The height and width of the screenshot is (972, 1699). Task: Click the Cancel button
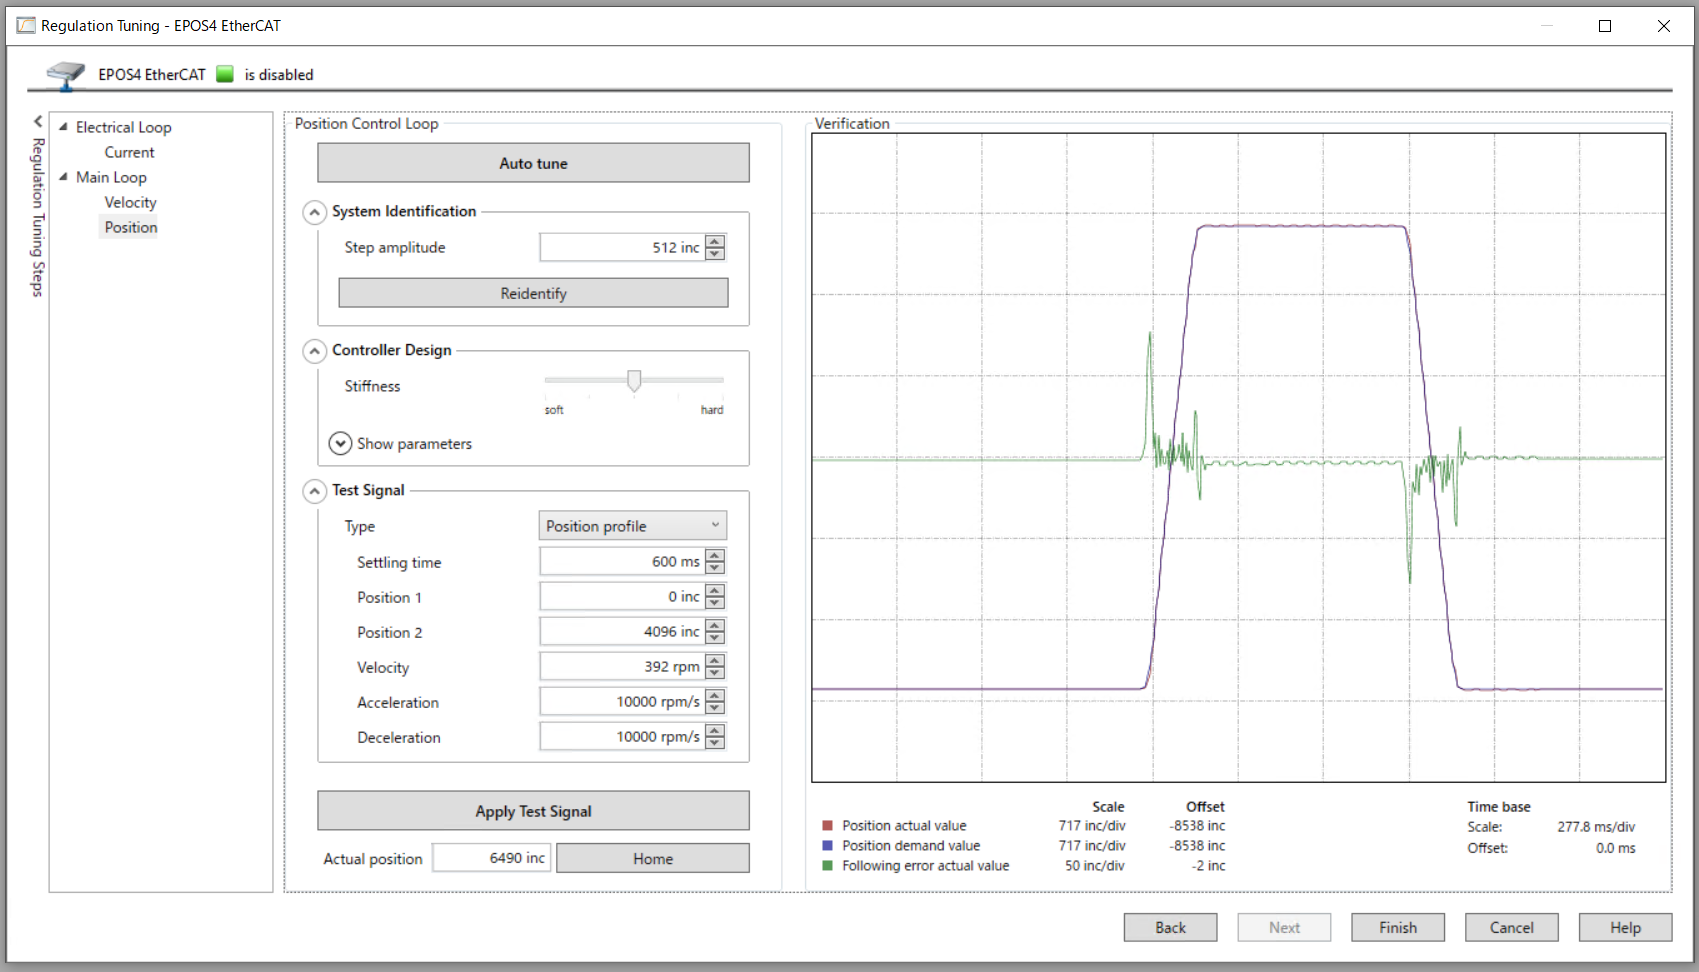pyautogui.click(x=1512, y=927)
